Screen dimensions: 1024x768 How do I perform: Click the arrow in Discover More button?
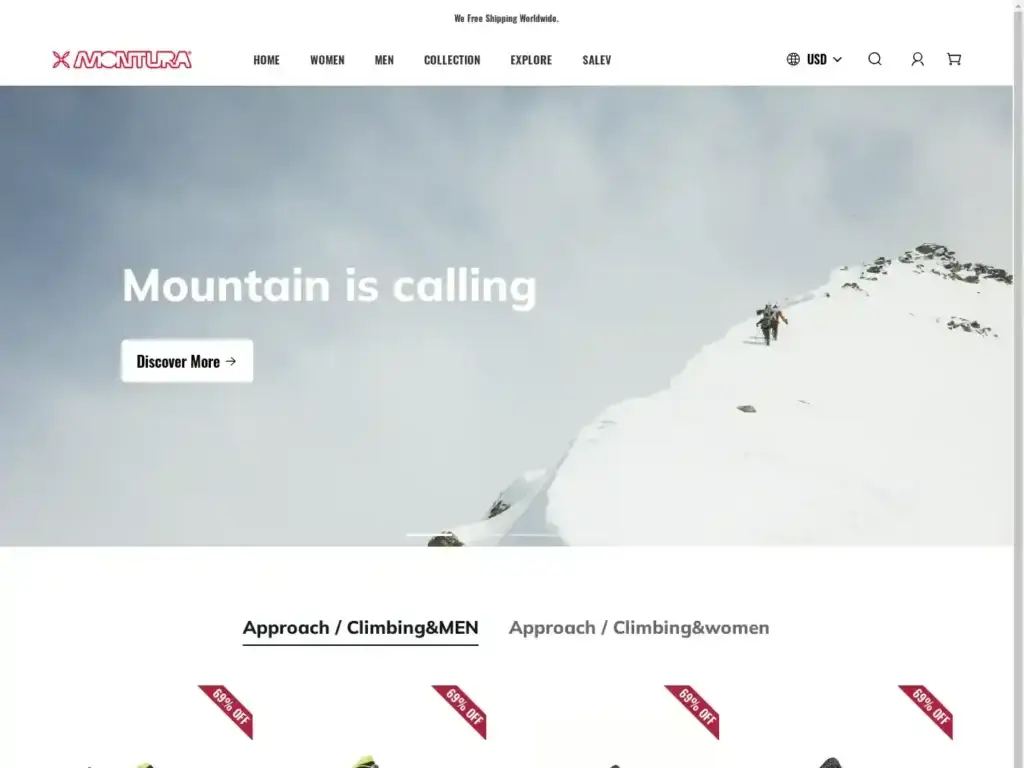(231, 361)
